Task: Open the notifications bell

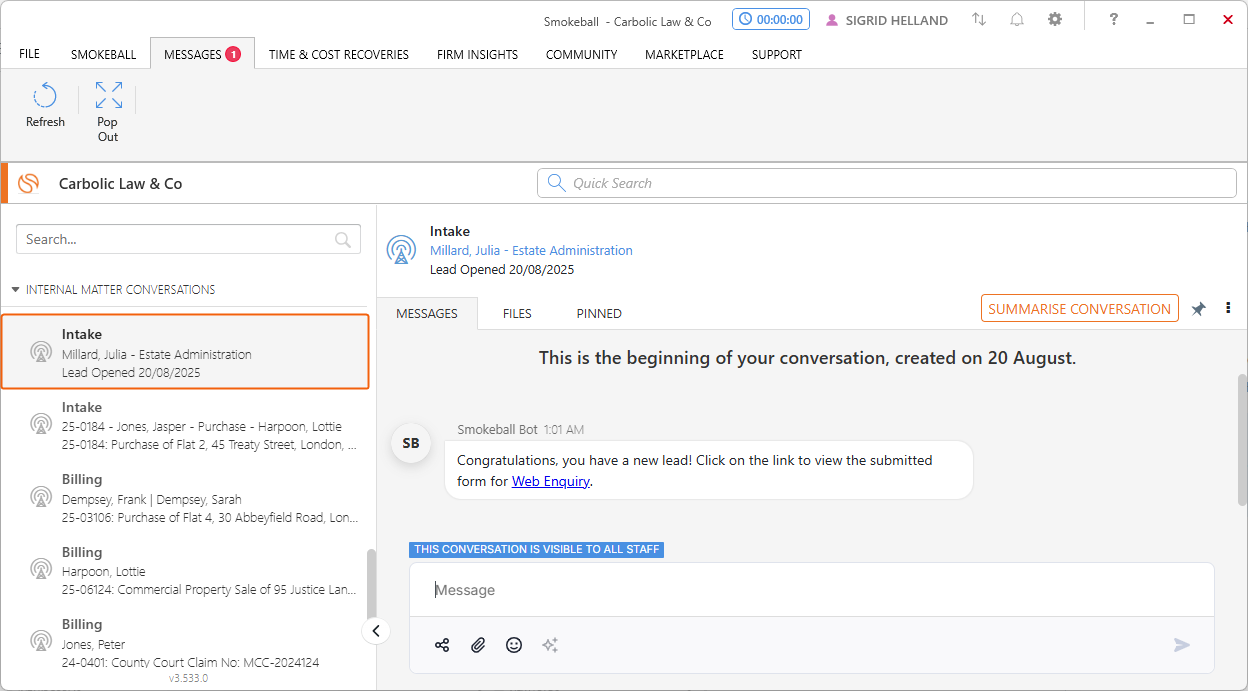Action: tap(1017, 19)
